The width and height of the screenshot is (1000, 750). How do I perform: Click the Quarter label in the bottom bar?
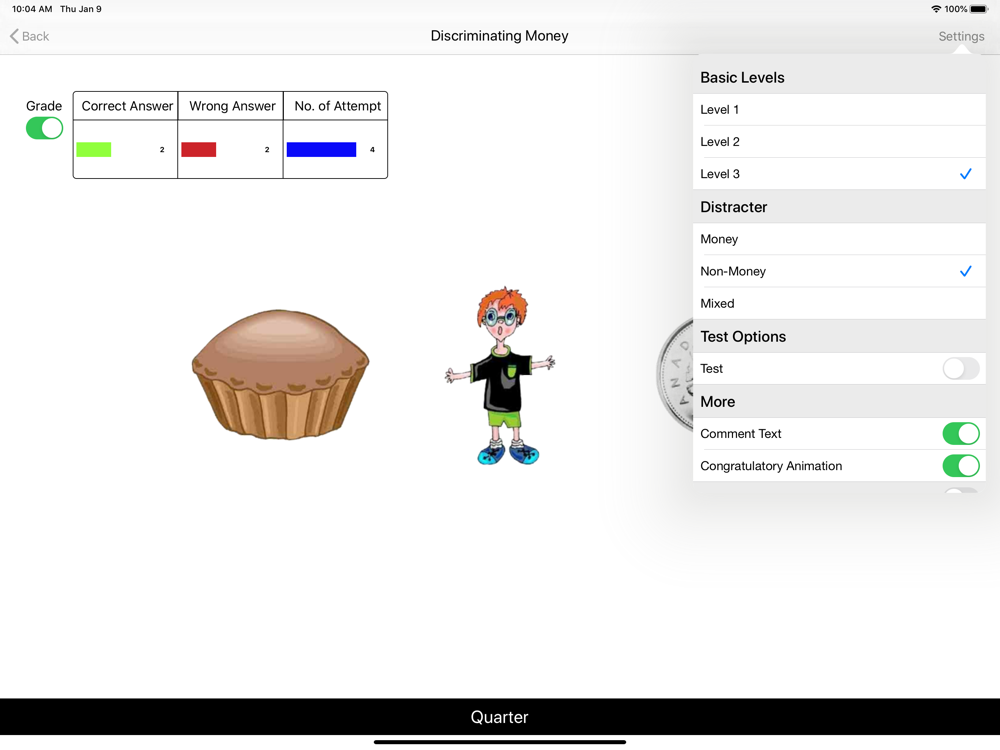tap(499, 717)
